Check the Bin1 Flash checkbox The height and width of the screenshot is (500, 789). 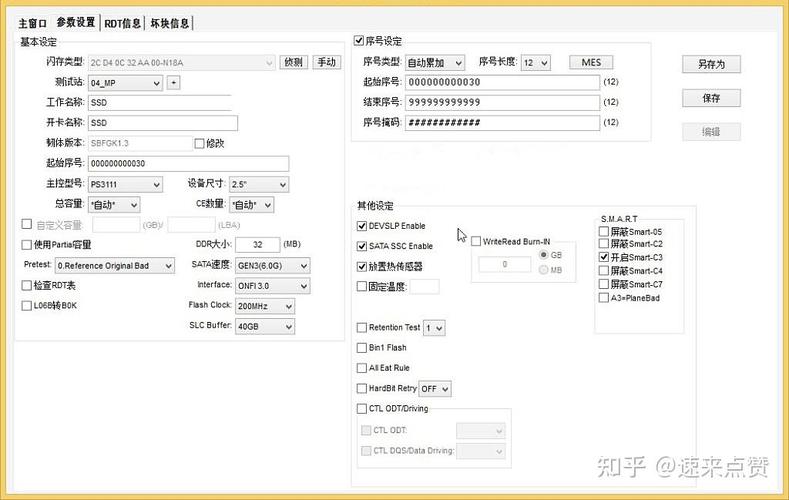click(x=362, y=348)
